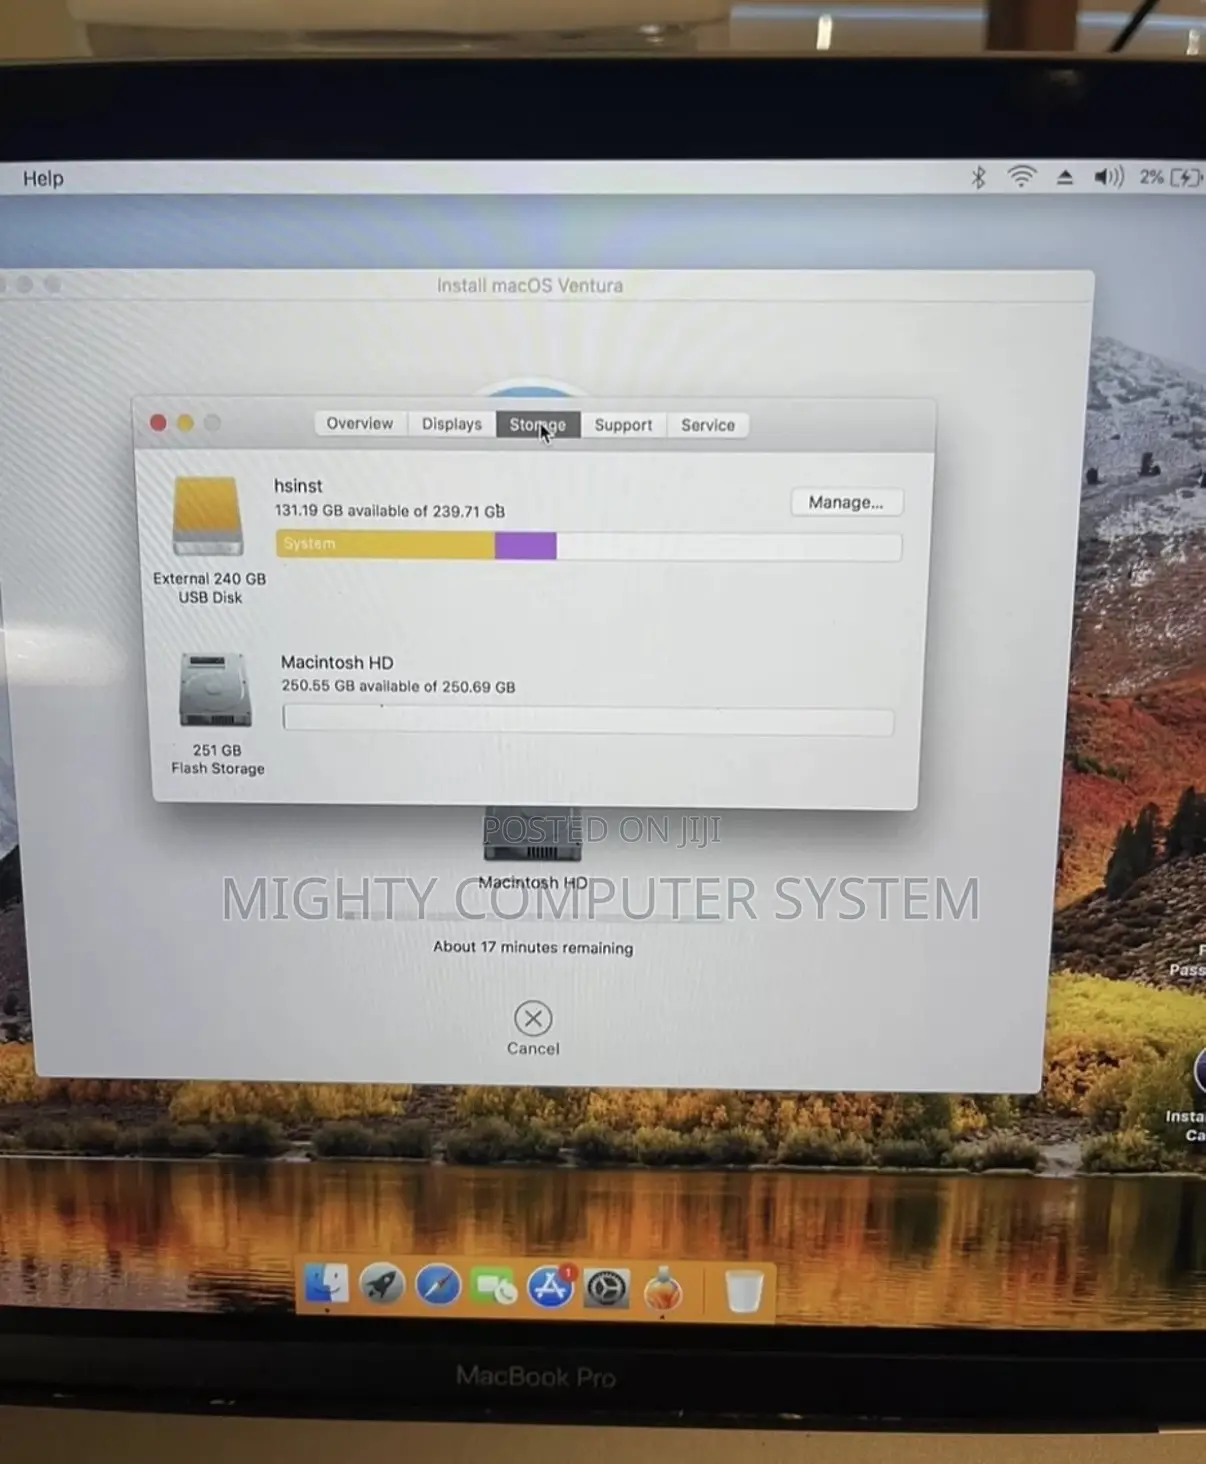Open the Service tab
This screenshot has width=1206, height=1464.
pyautogui.click(x=708, y=425)
